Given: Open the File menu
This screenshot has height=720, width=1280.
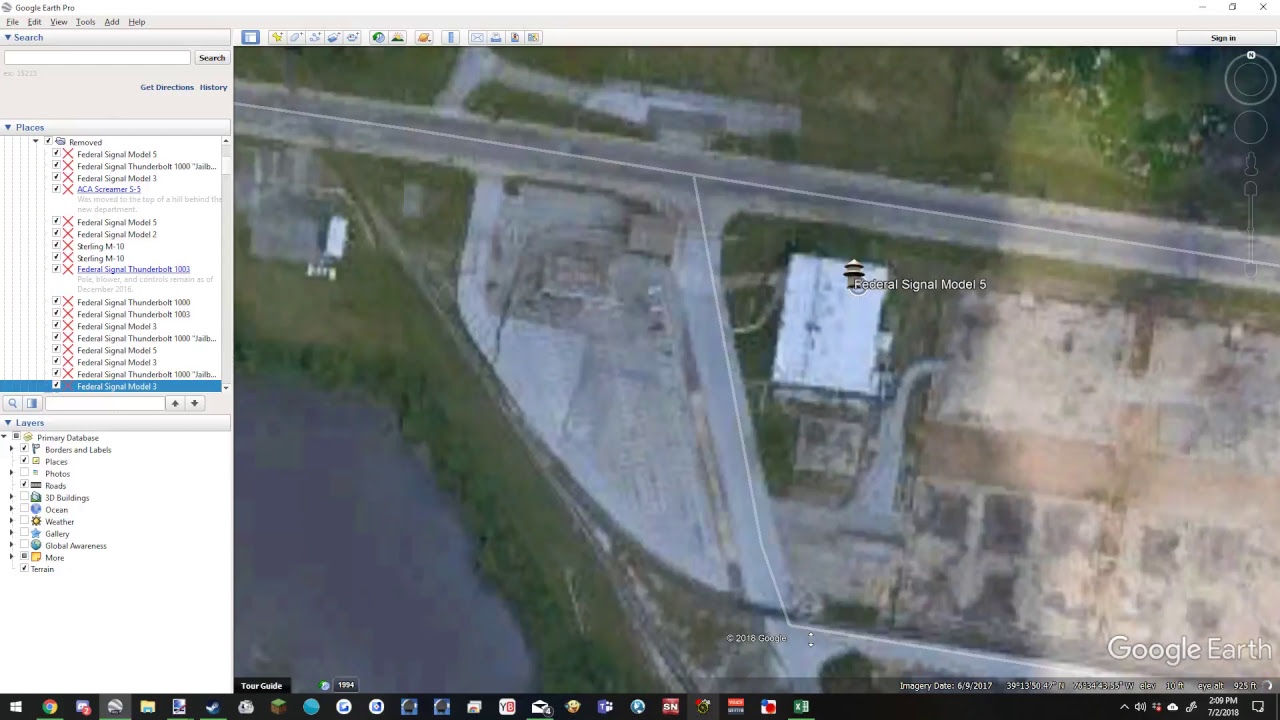Looking at the screenshot, I should click(12, 22).
